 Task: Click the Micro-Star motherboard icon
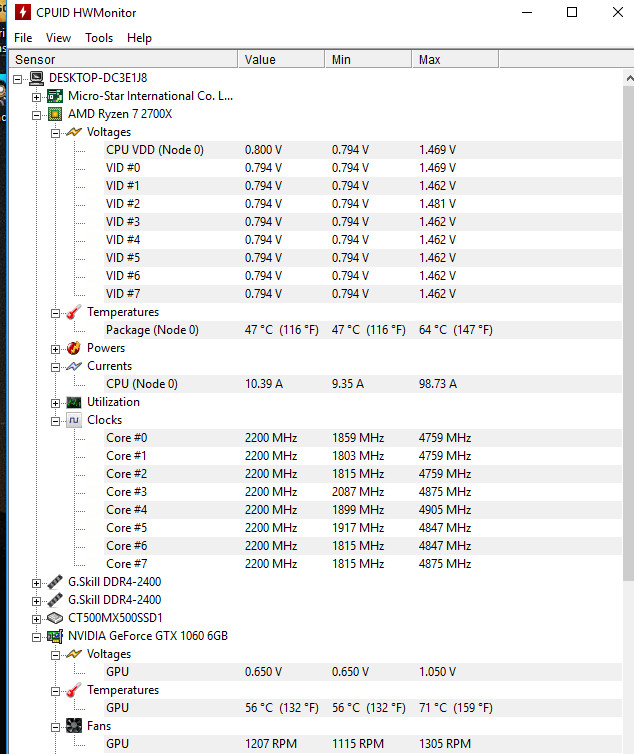click(55, 96)
